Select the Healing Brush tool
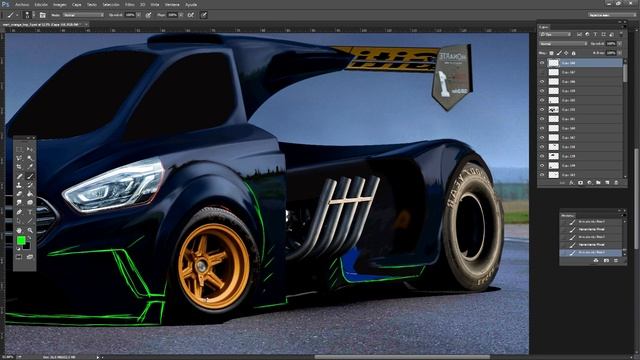 point(19,176)
